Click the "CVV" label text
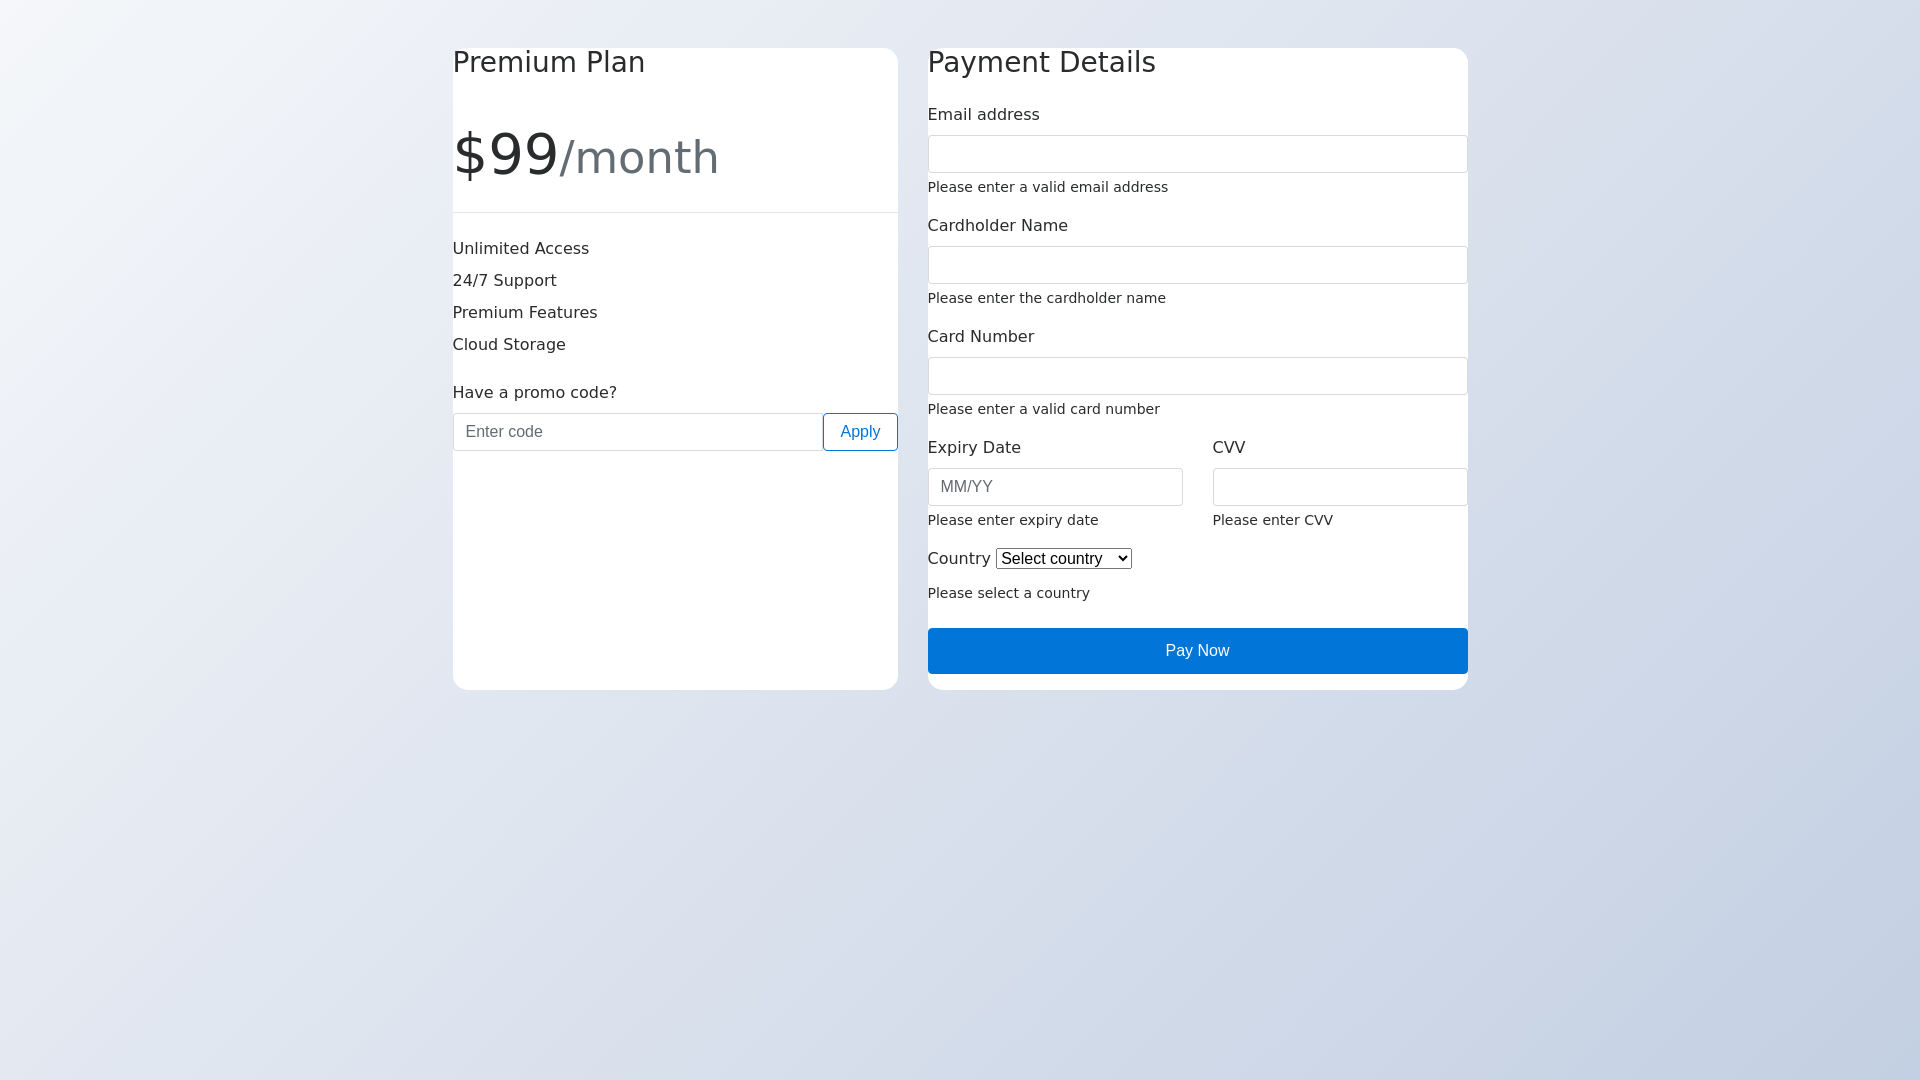The width and height of the screenshot is (1920, 1080). pos(1228,448)
